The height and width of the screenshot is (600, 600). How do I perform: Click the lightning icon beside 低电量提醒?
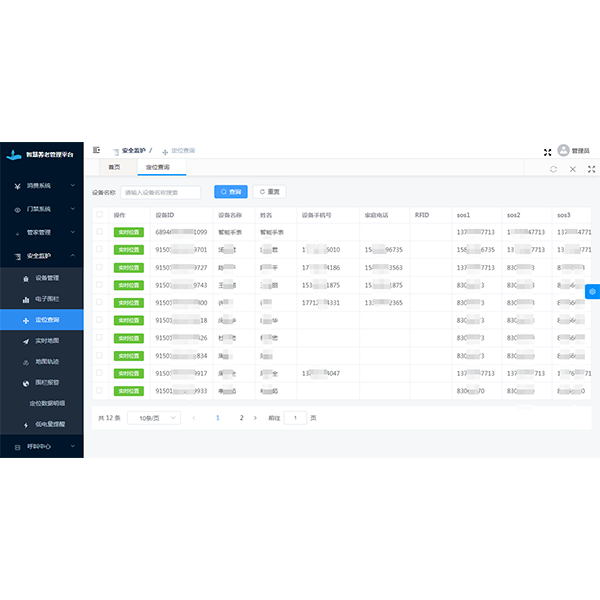(x=26, y=425)
